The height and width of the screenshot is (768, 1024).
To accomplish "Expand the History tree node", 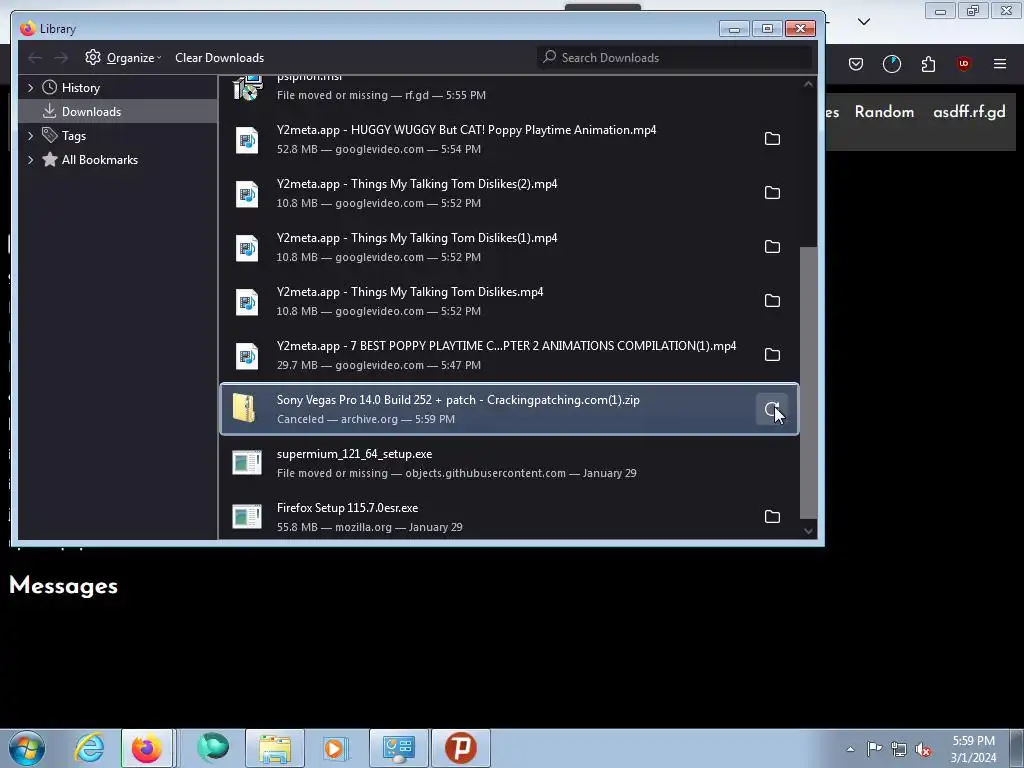I will (30, 88).
